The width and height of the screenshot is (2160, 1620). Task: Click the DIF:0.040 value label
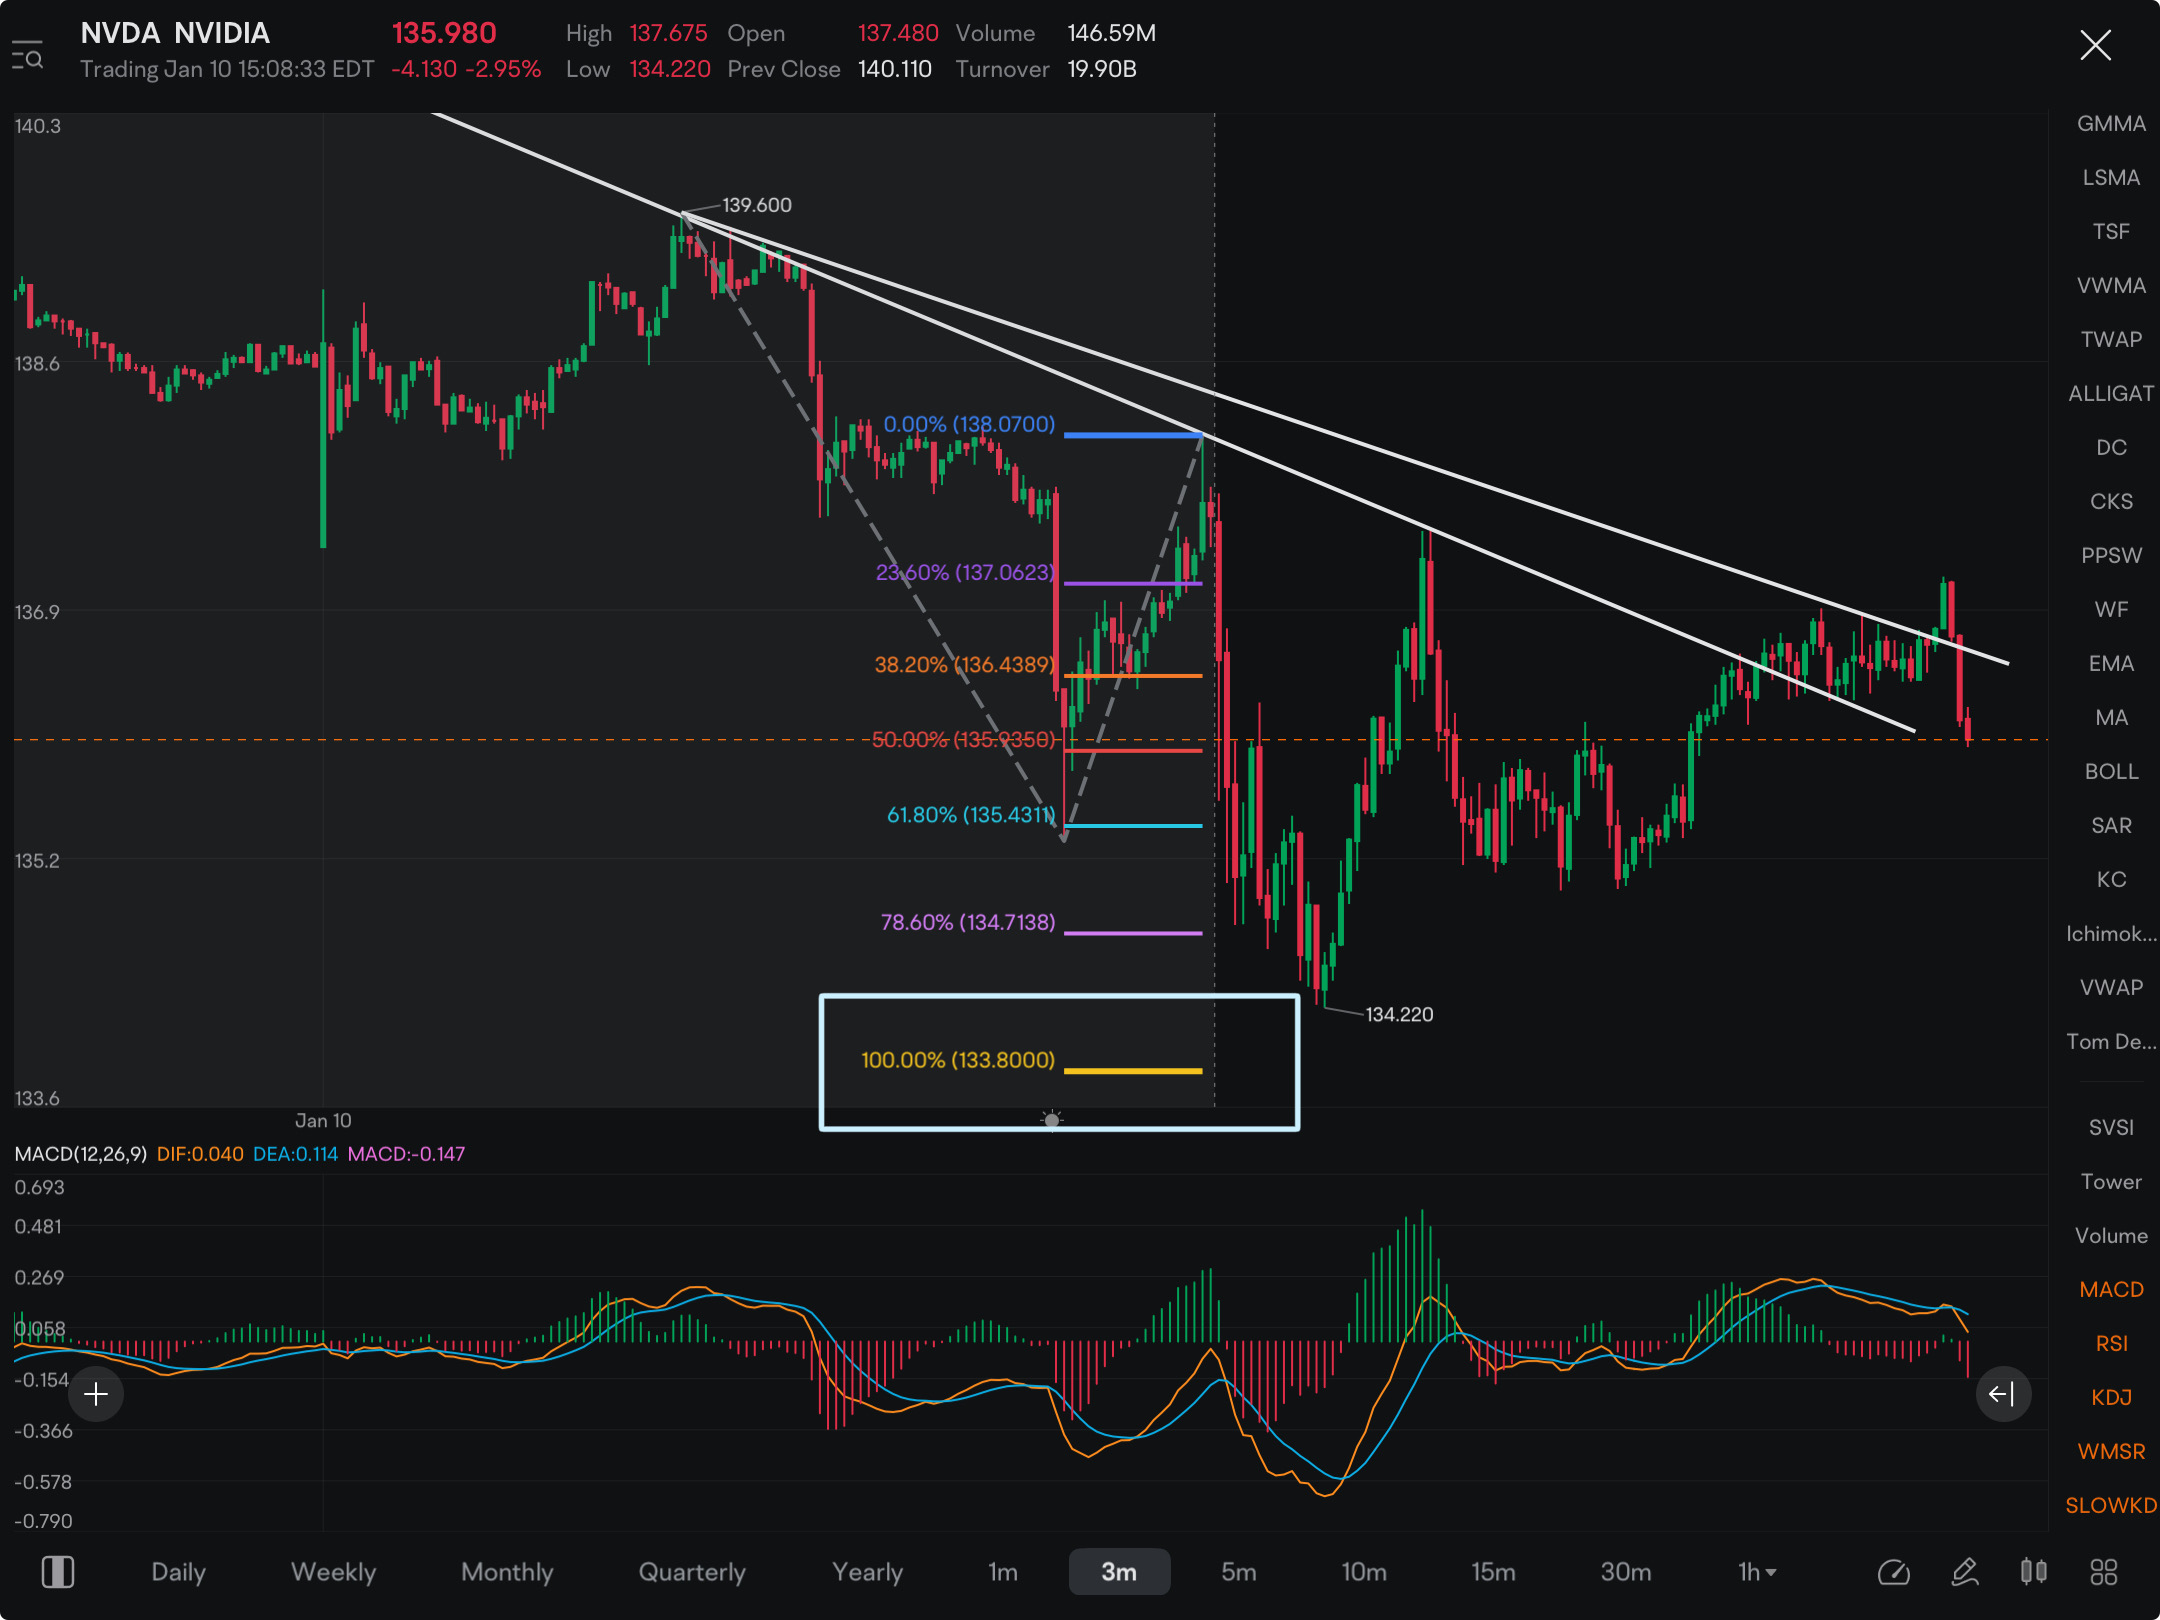pyautogui.click(x=200, y=1154)
